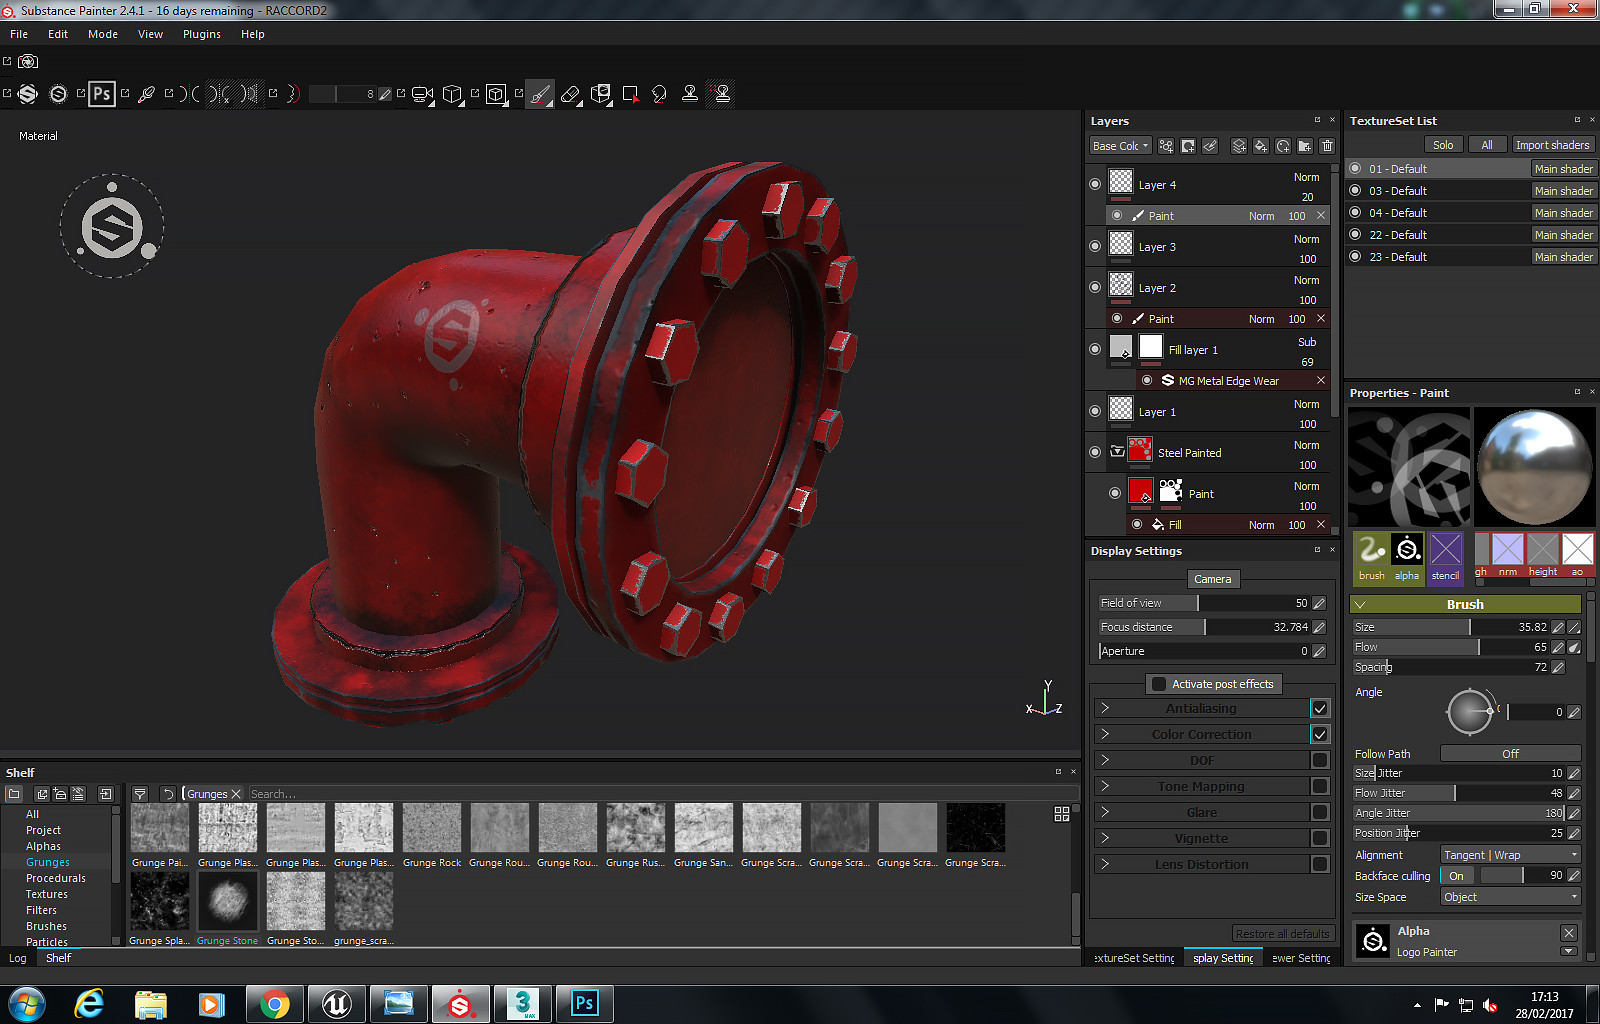Uncheck the Color Correction checkbox
Screen dimensions: 1600x1024
pyautogui.click(x=1320, y=734)
